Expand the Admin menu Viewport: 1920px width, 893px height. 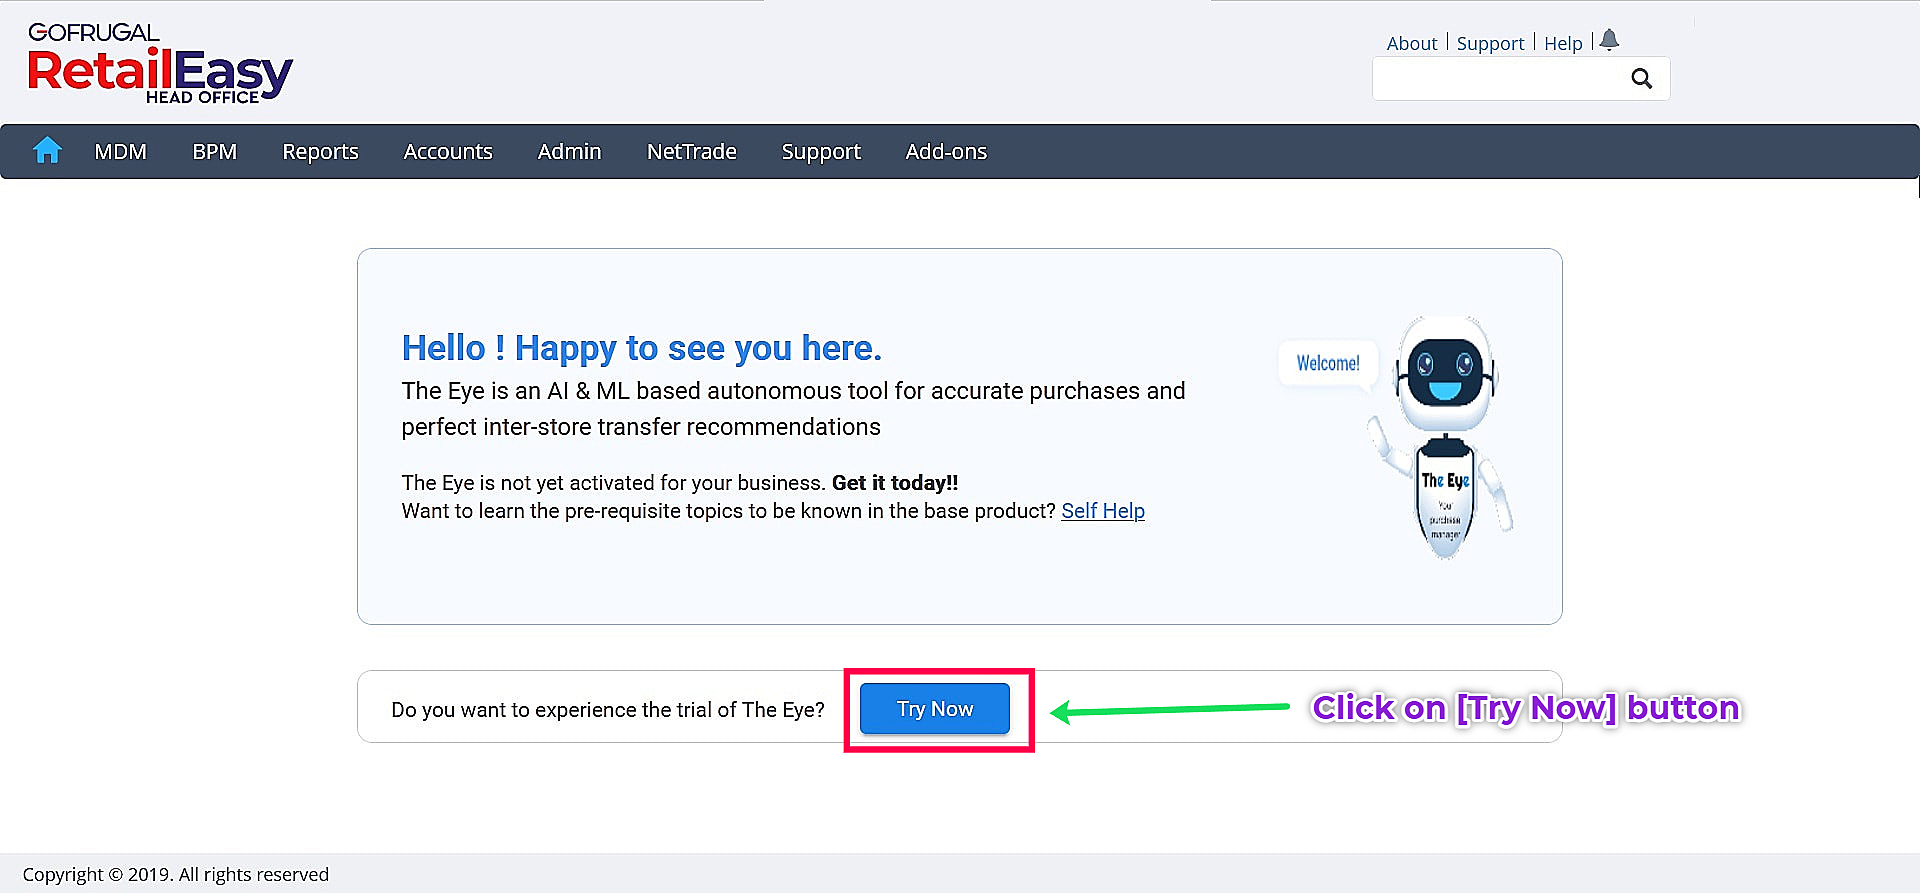569,152
